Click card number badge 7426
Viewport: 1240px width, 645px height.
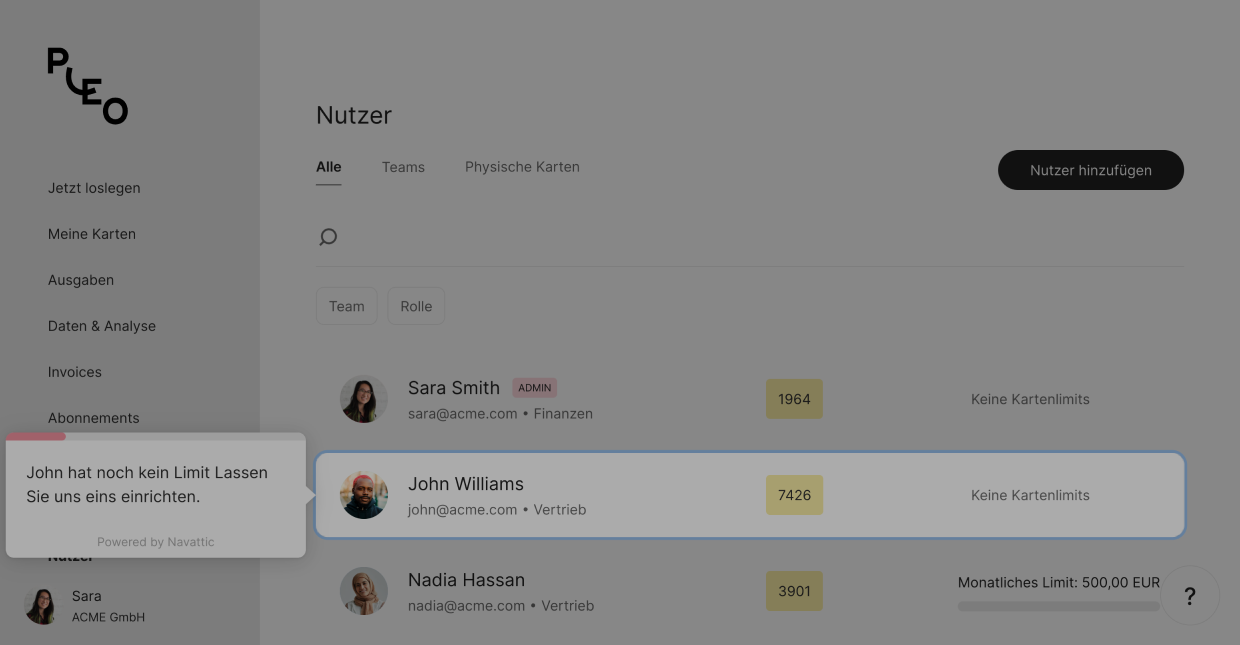click(x=794, y=495)
